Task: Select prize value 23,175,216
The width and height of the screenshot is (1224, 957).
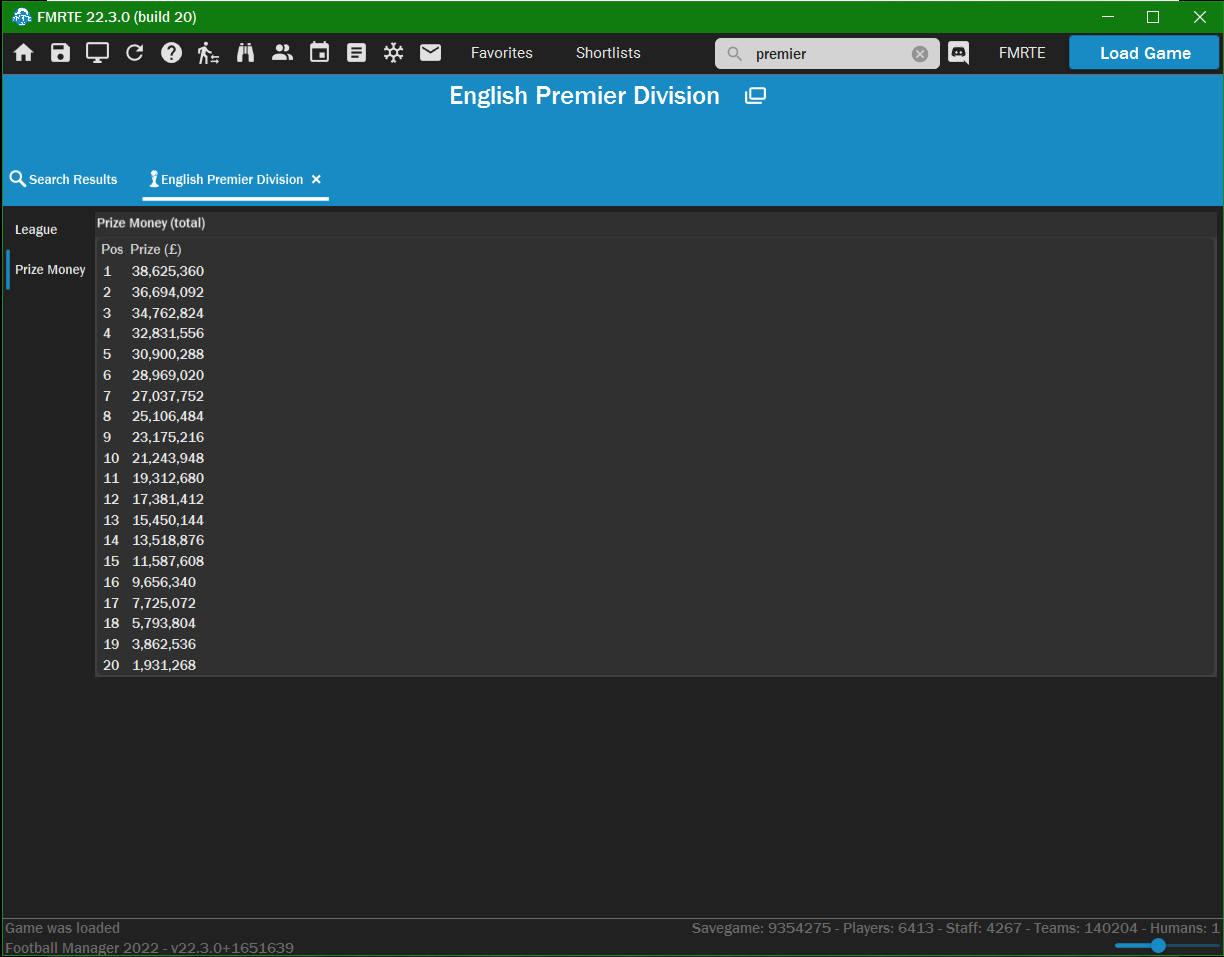Action: tap(168, 437)
